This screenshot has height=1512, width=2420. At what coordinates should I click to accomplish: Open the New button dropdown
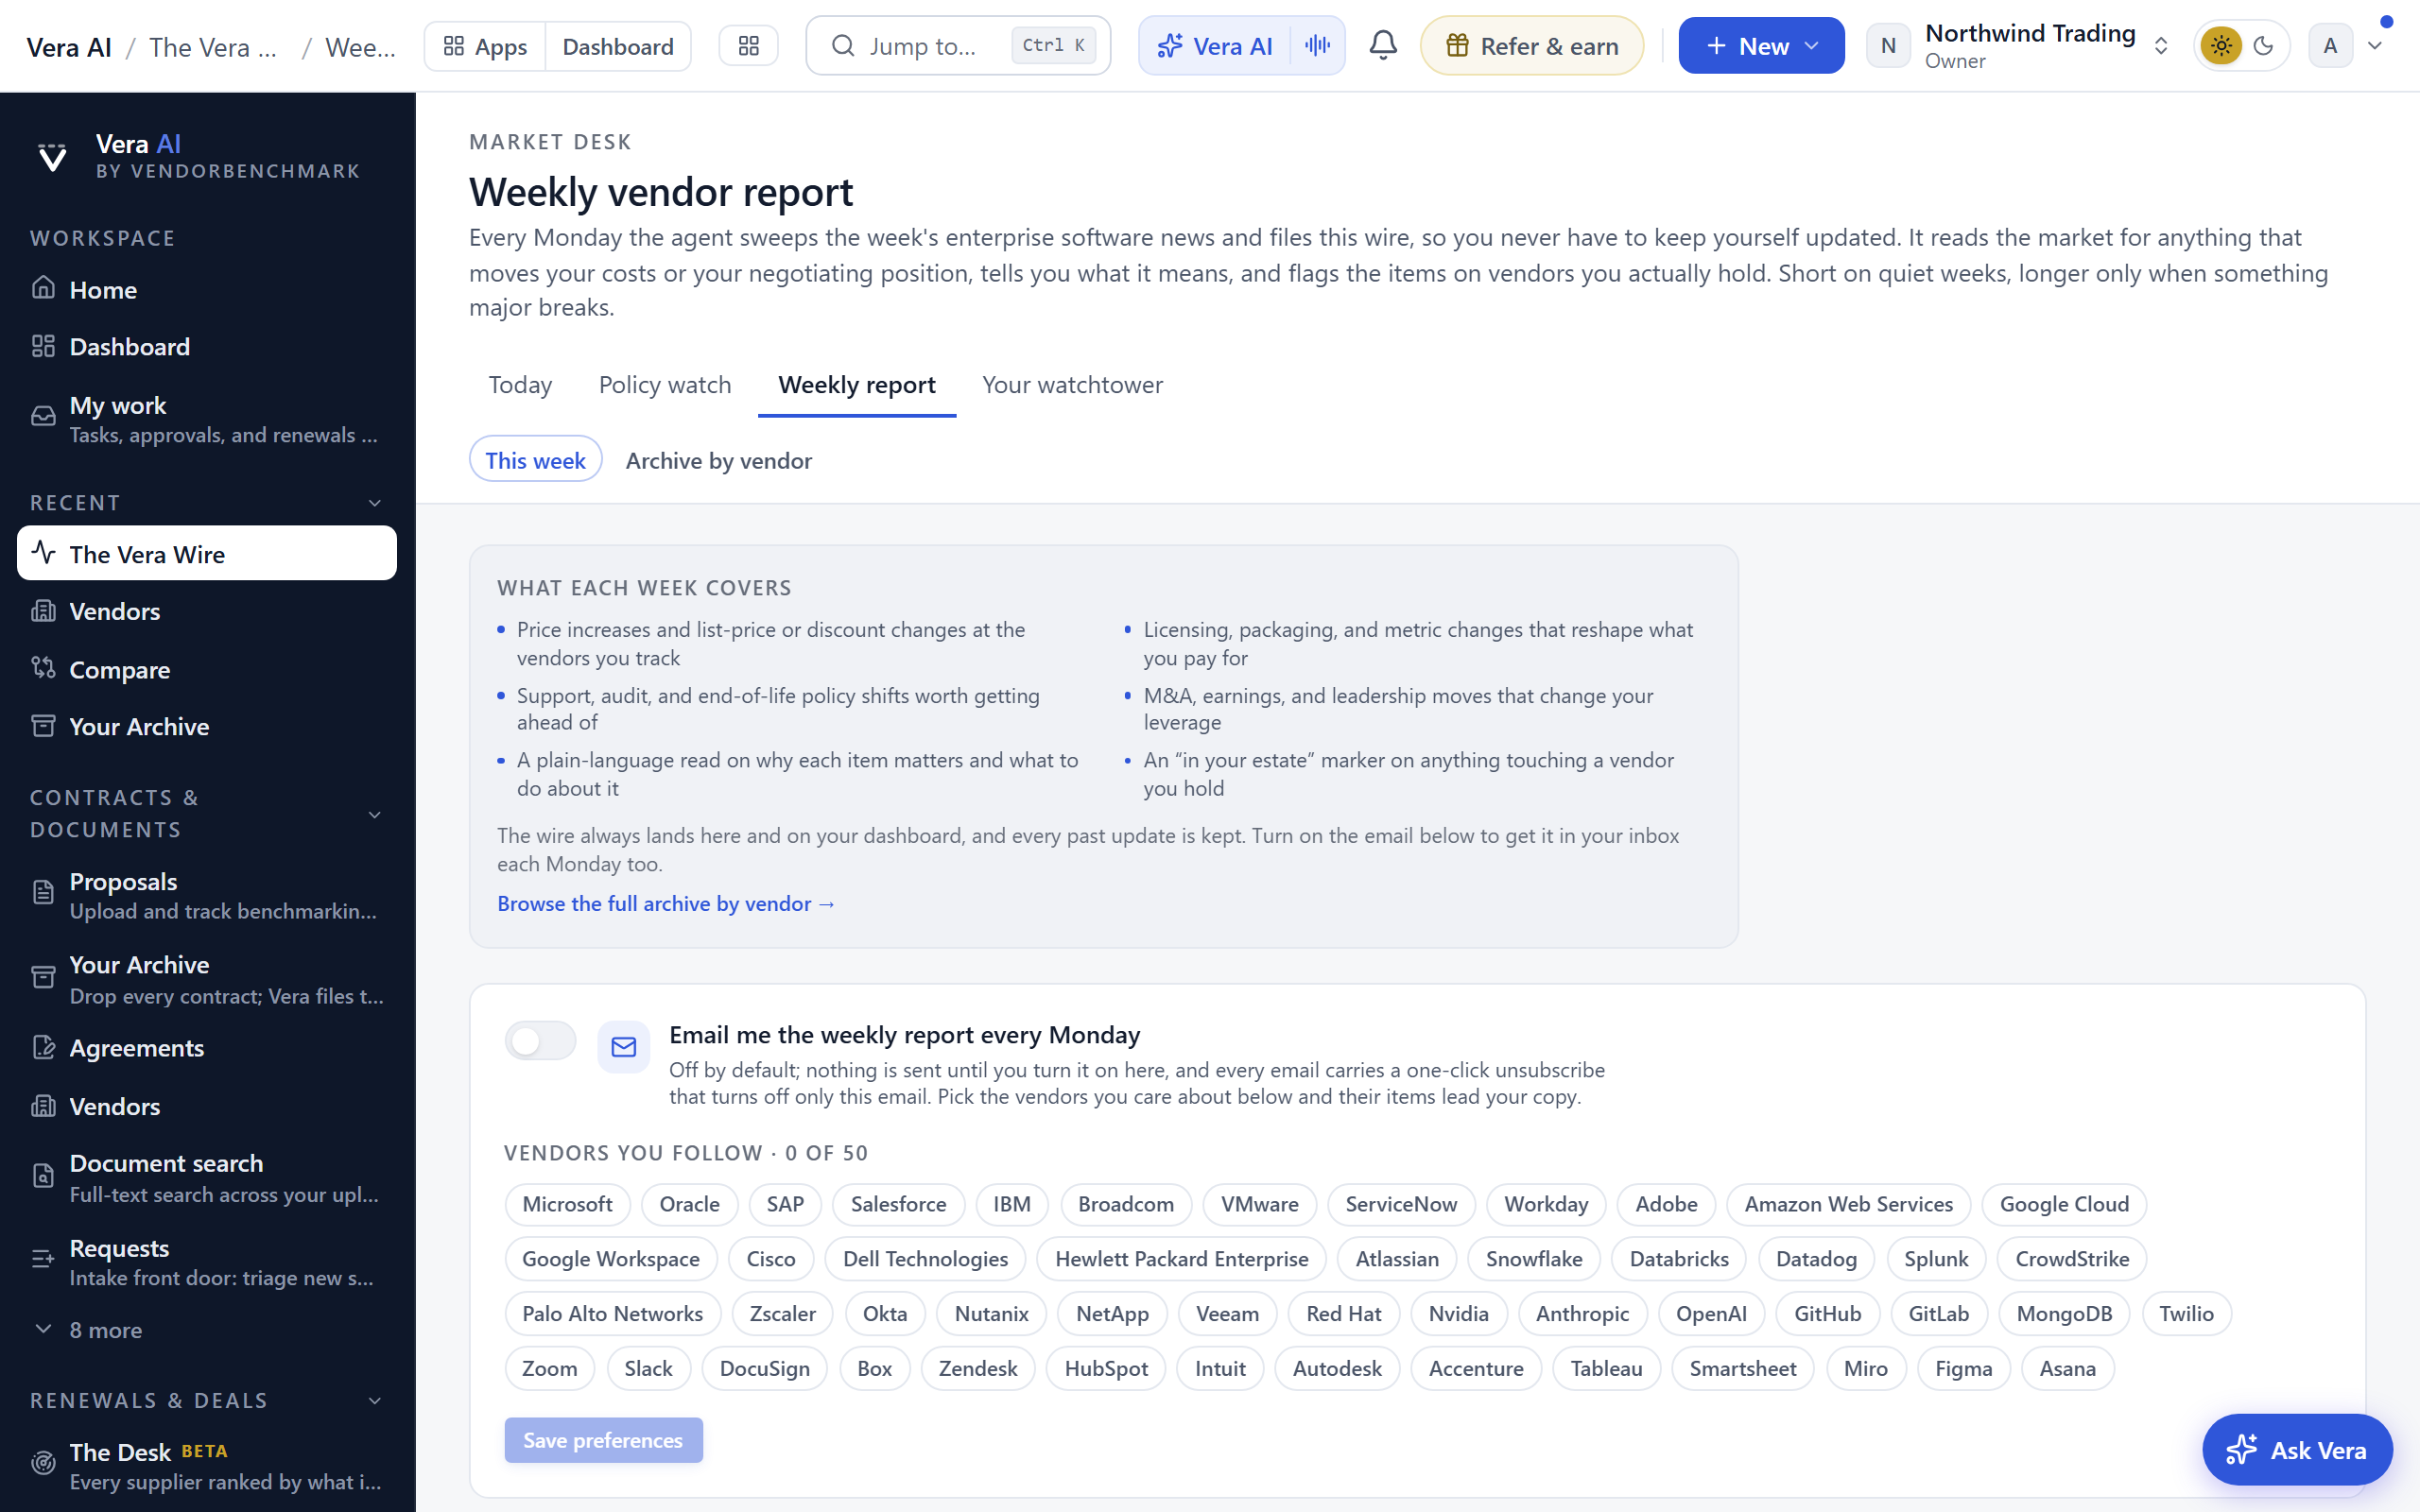[1761, 46]
